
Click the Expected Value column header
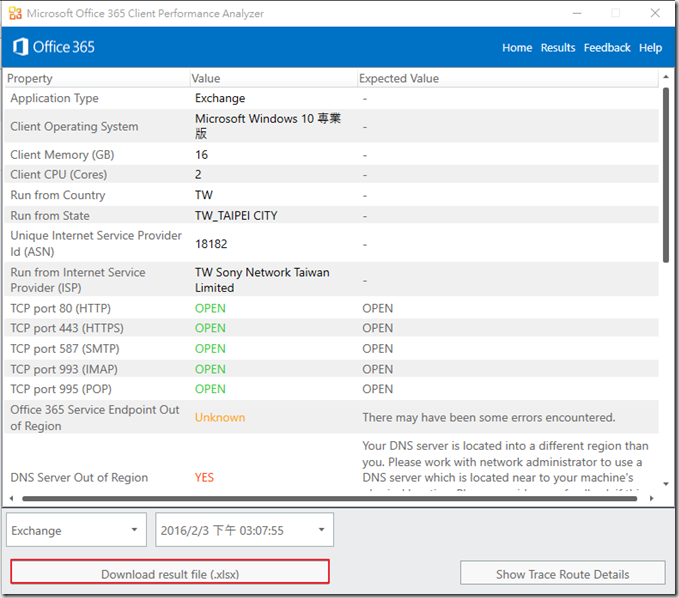click(x=398, y=78)
